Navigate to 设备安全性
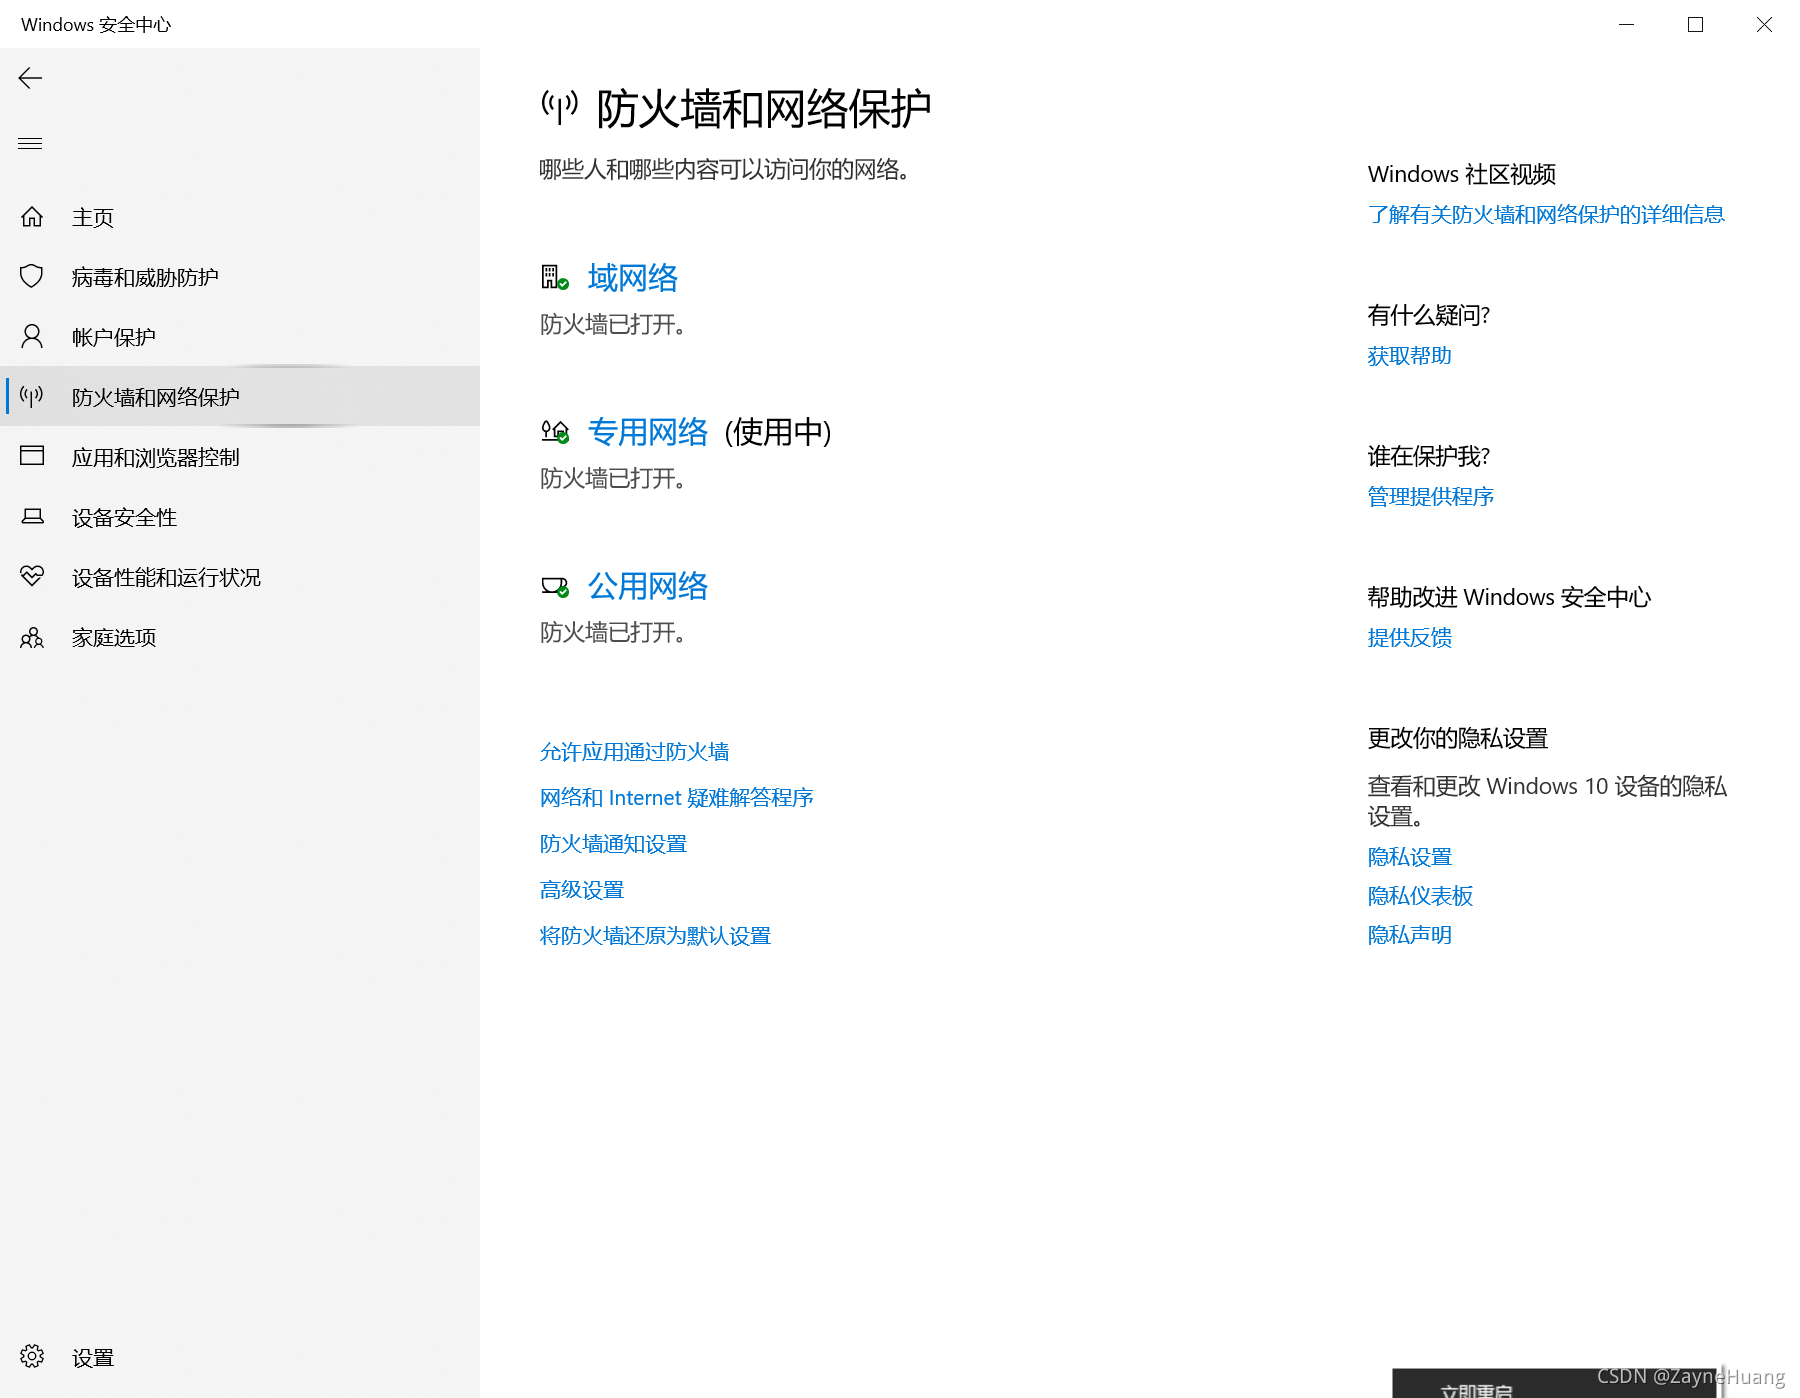Image resolution: width=1800 pixels, height=1398 pixels. (240, 517)
